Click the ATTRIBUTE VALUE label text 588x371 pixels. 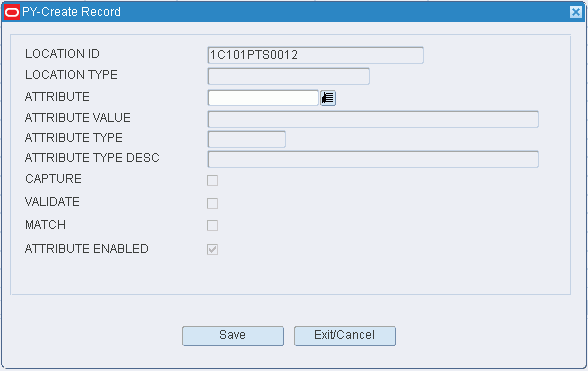78,118
